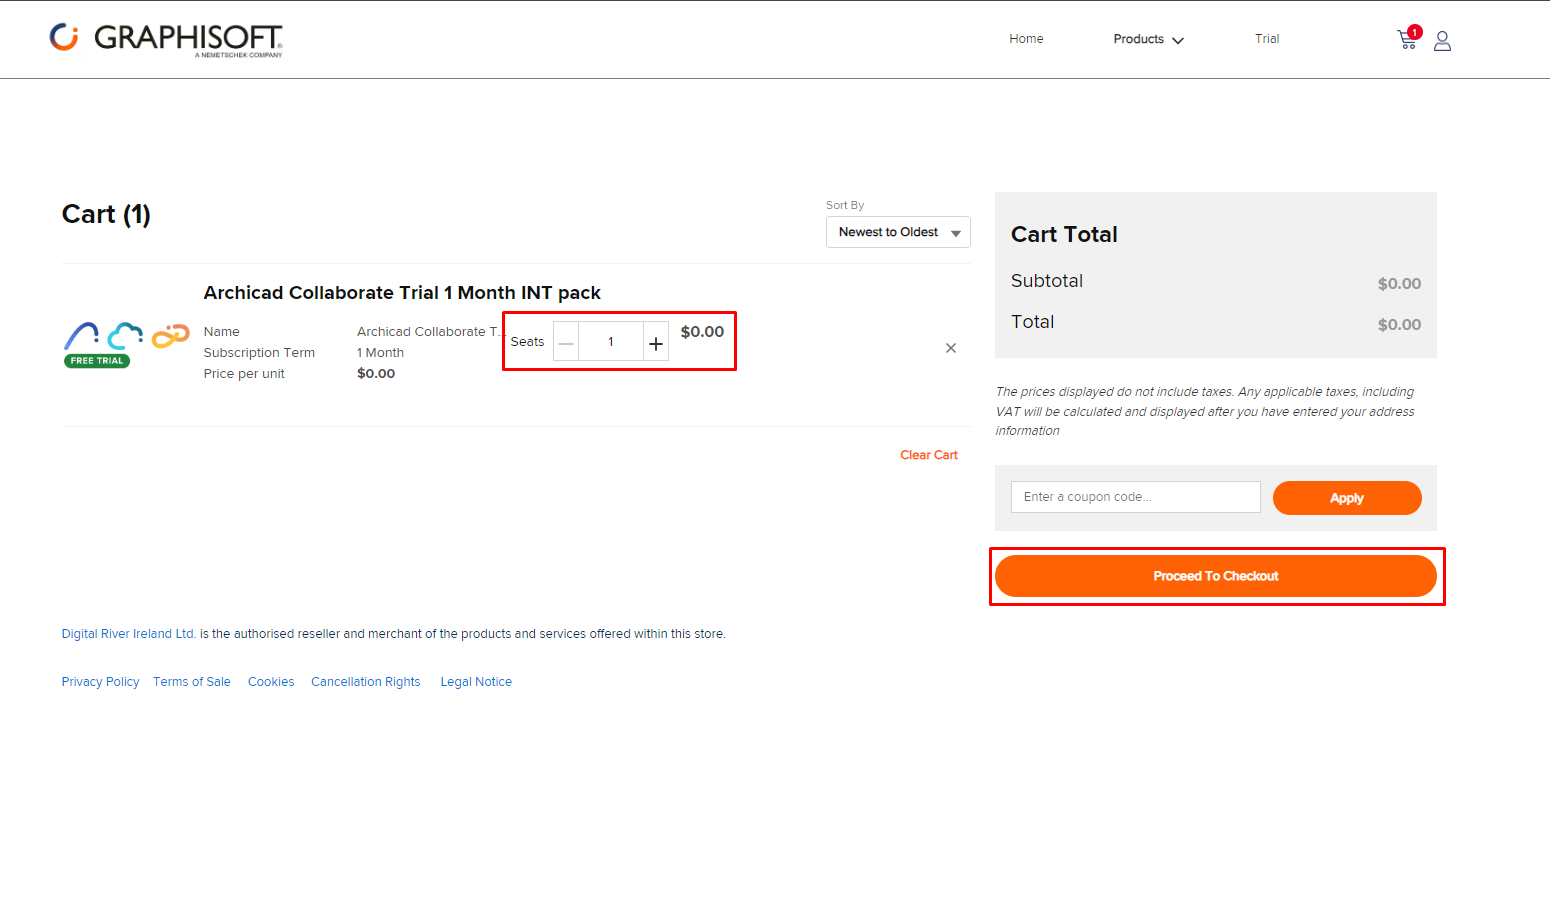
Task: Click the Clear Cart link
Action: click(929, 455)
